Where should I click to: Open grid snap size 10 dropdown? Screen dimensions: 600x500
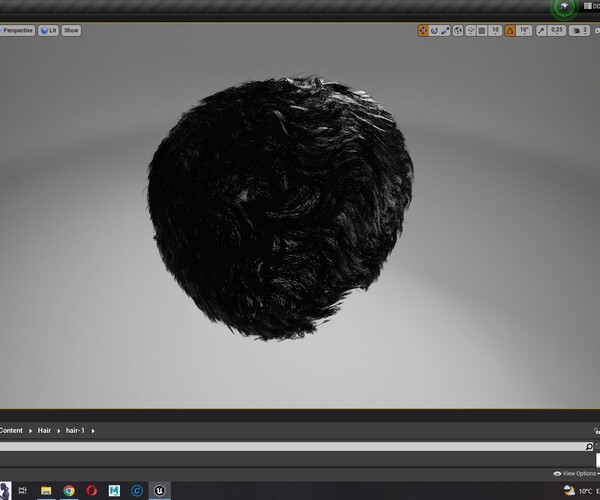coord(495,31)
